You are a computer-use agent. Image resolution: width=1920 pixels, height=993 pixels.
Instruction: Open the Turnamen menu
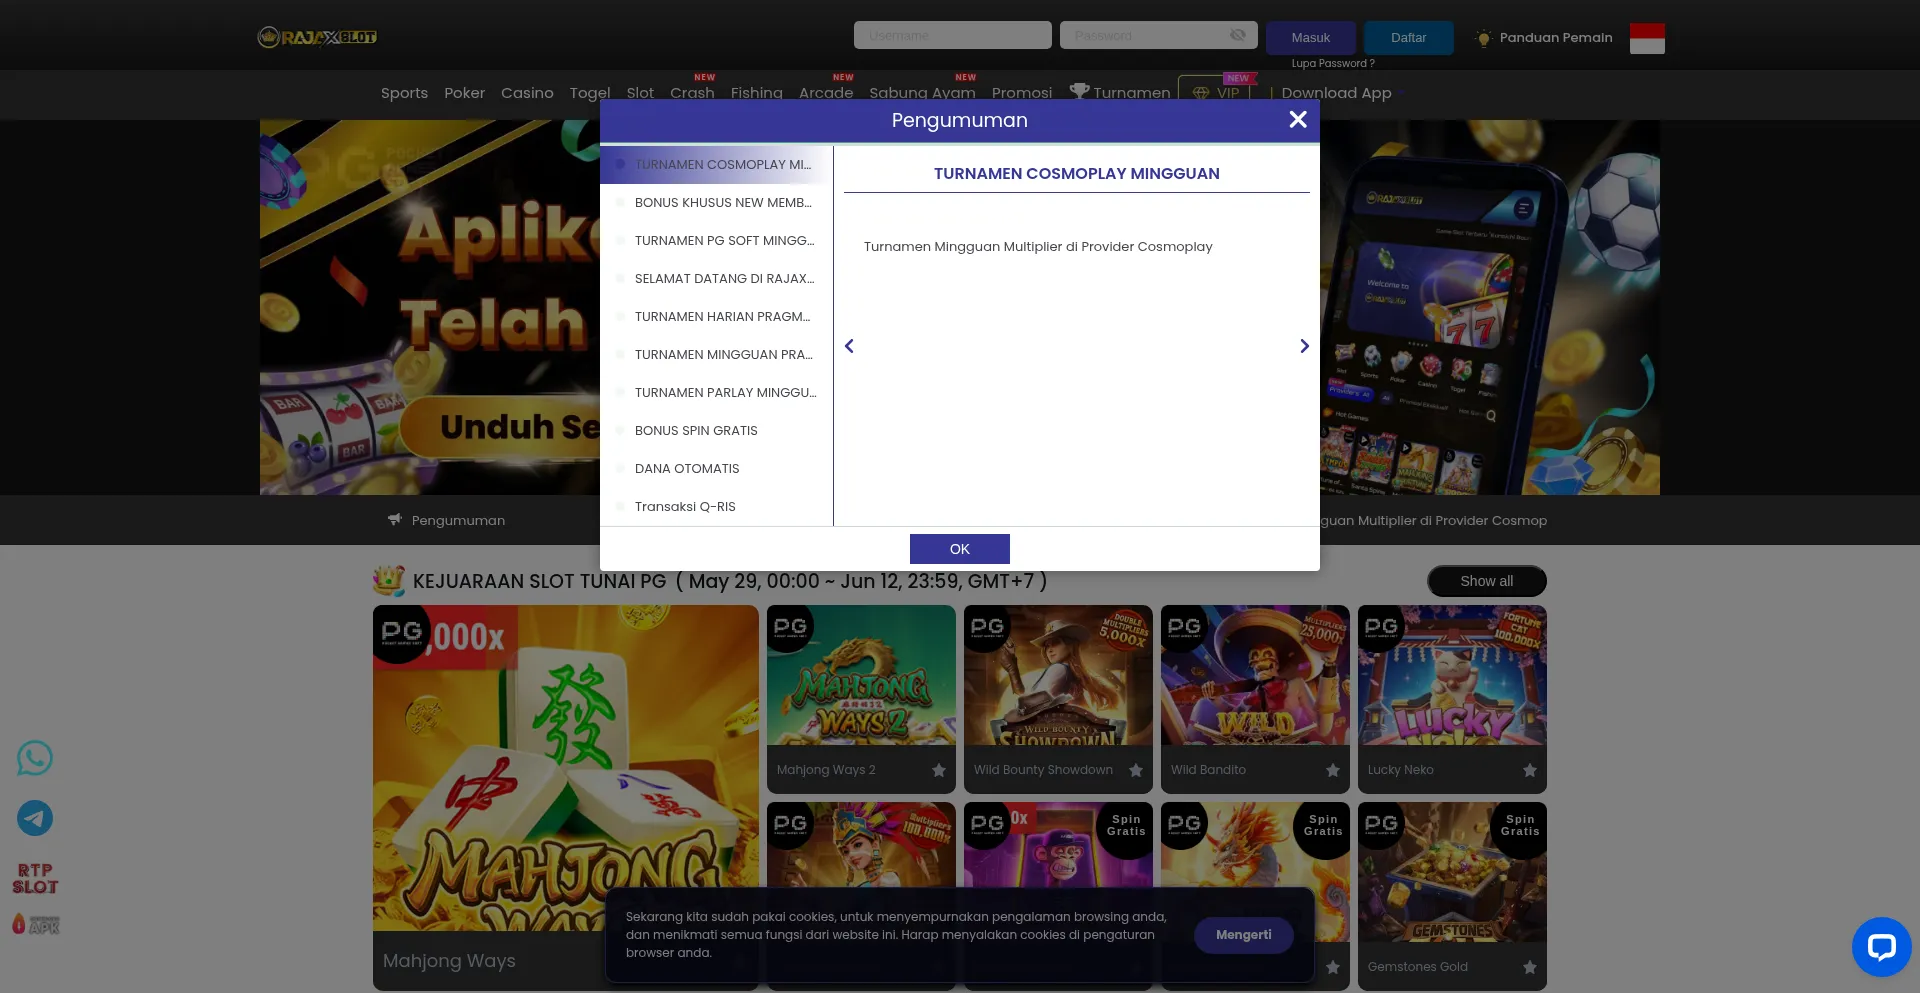[1120, 92]
